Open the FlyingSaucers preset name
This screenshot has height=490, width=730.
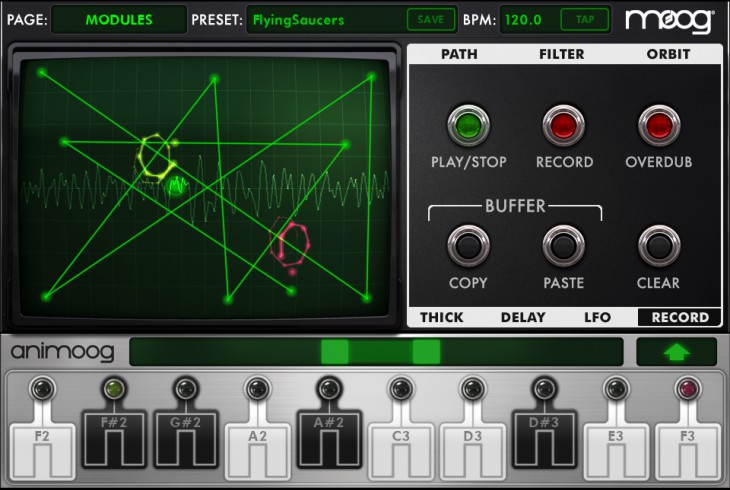(x=298, y=20)
